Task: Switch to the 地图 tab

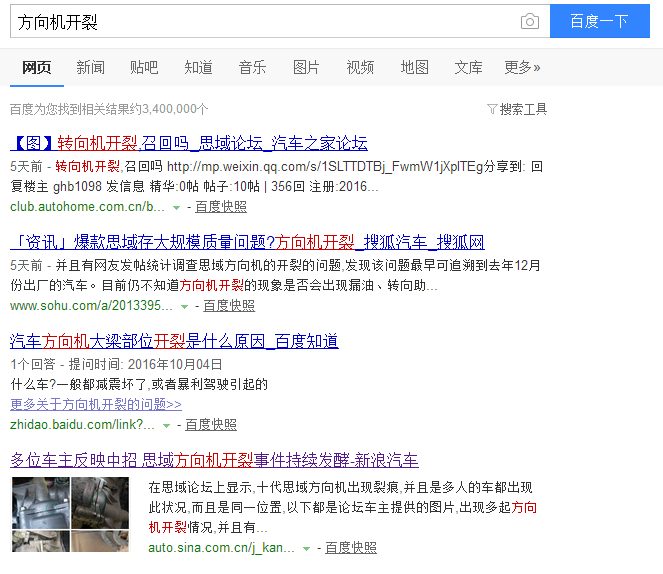Action: tap(414, 68)
